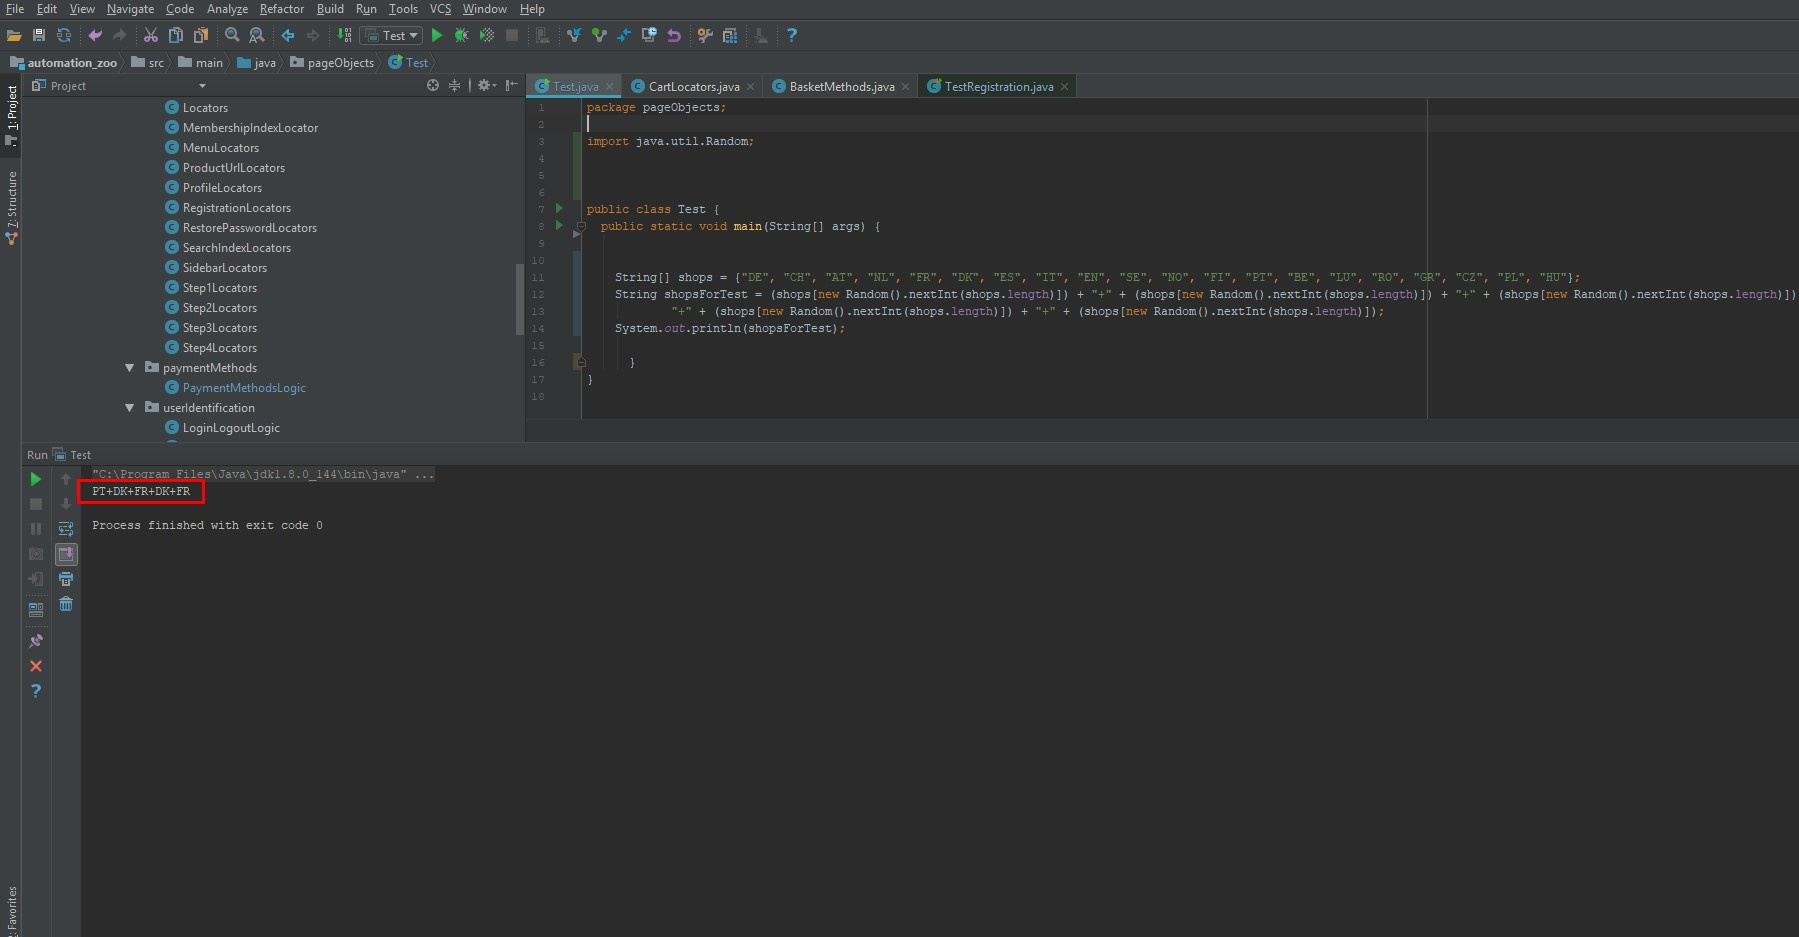Run Test with Coverage icon
Viewport: 1799px width, 937px height.
coord(487,35)
